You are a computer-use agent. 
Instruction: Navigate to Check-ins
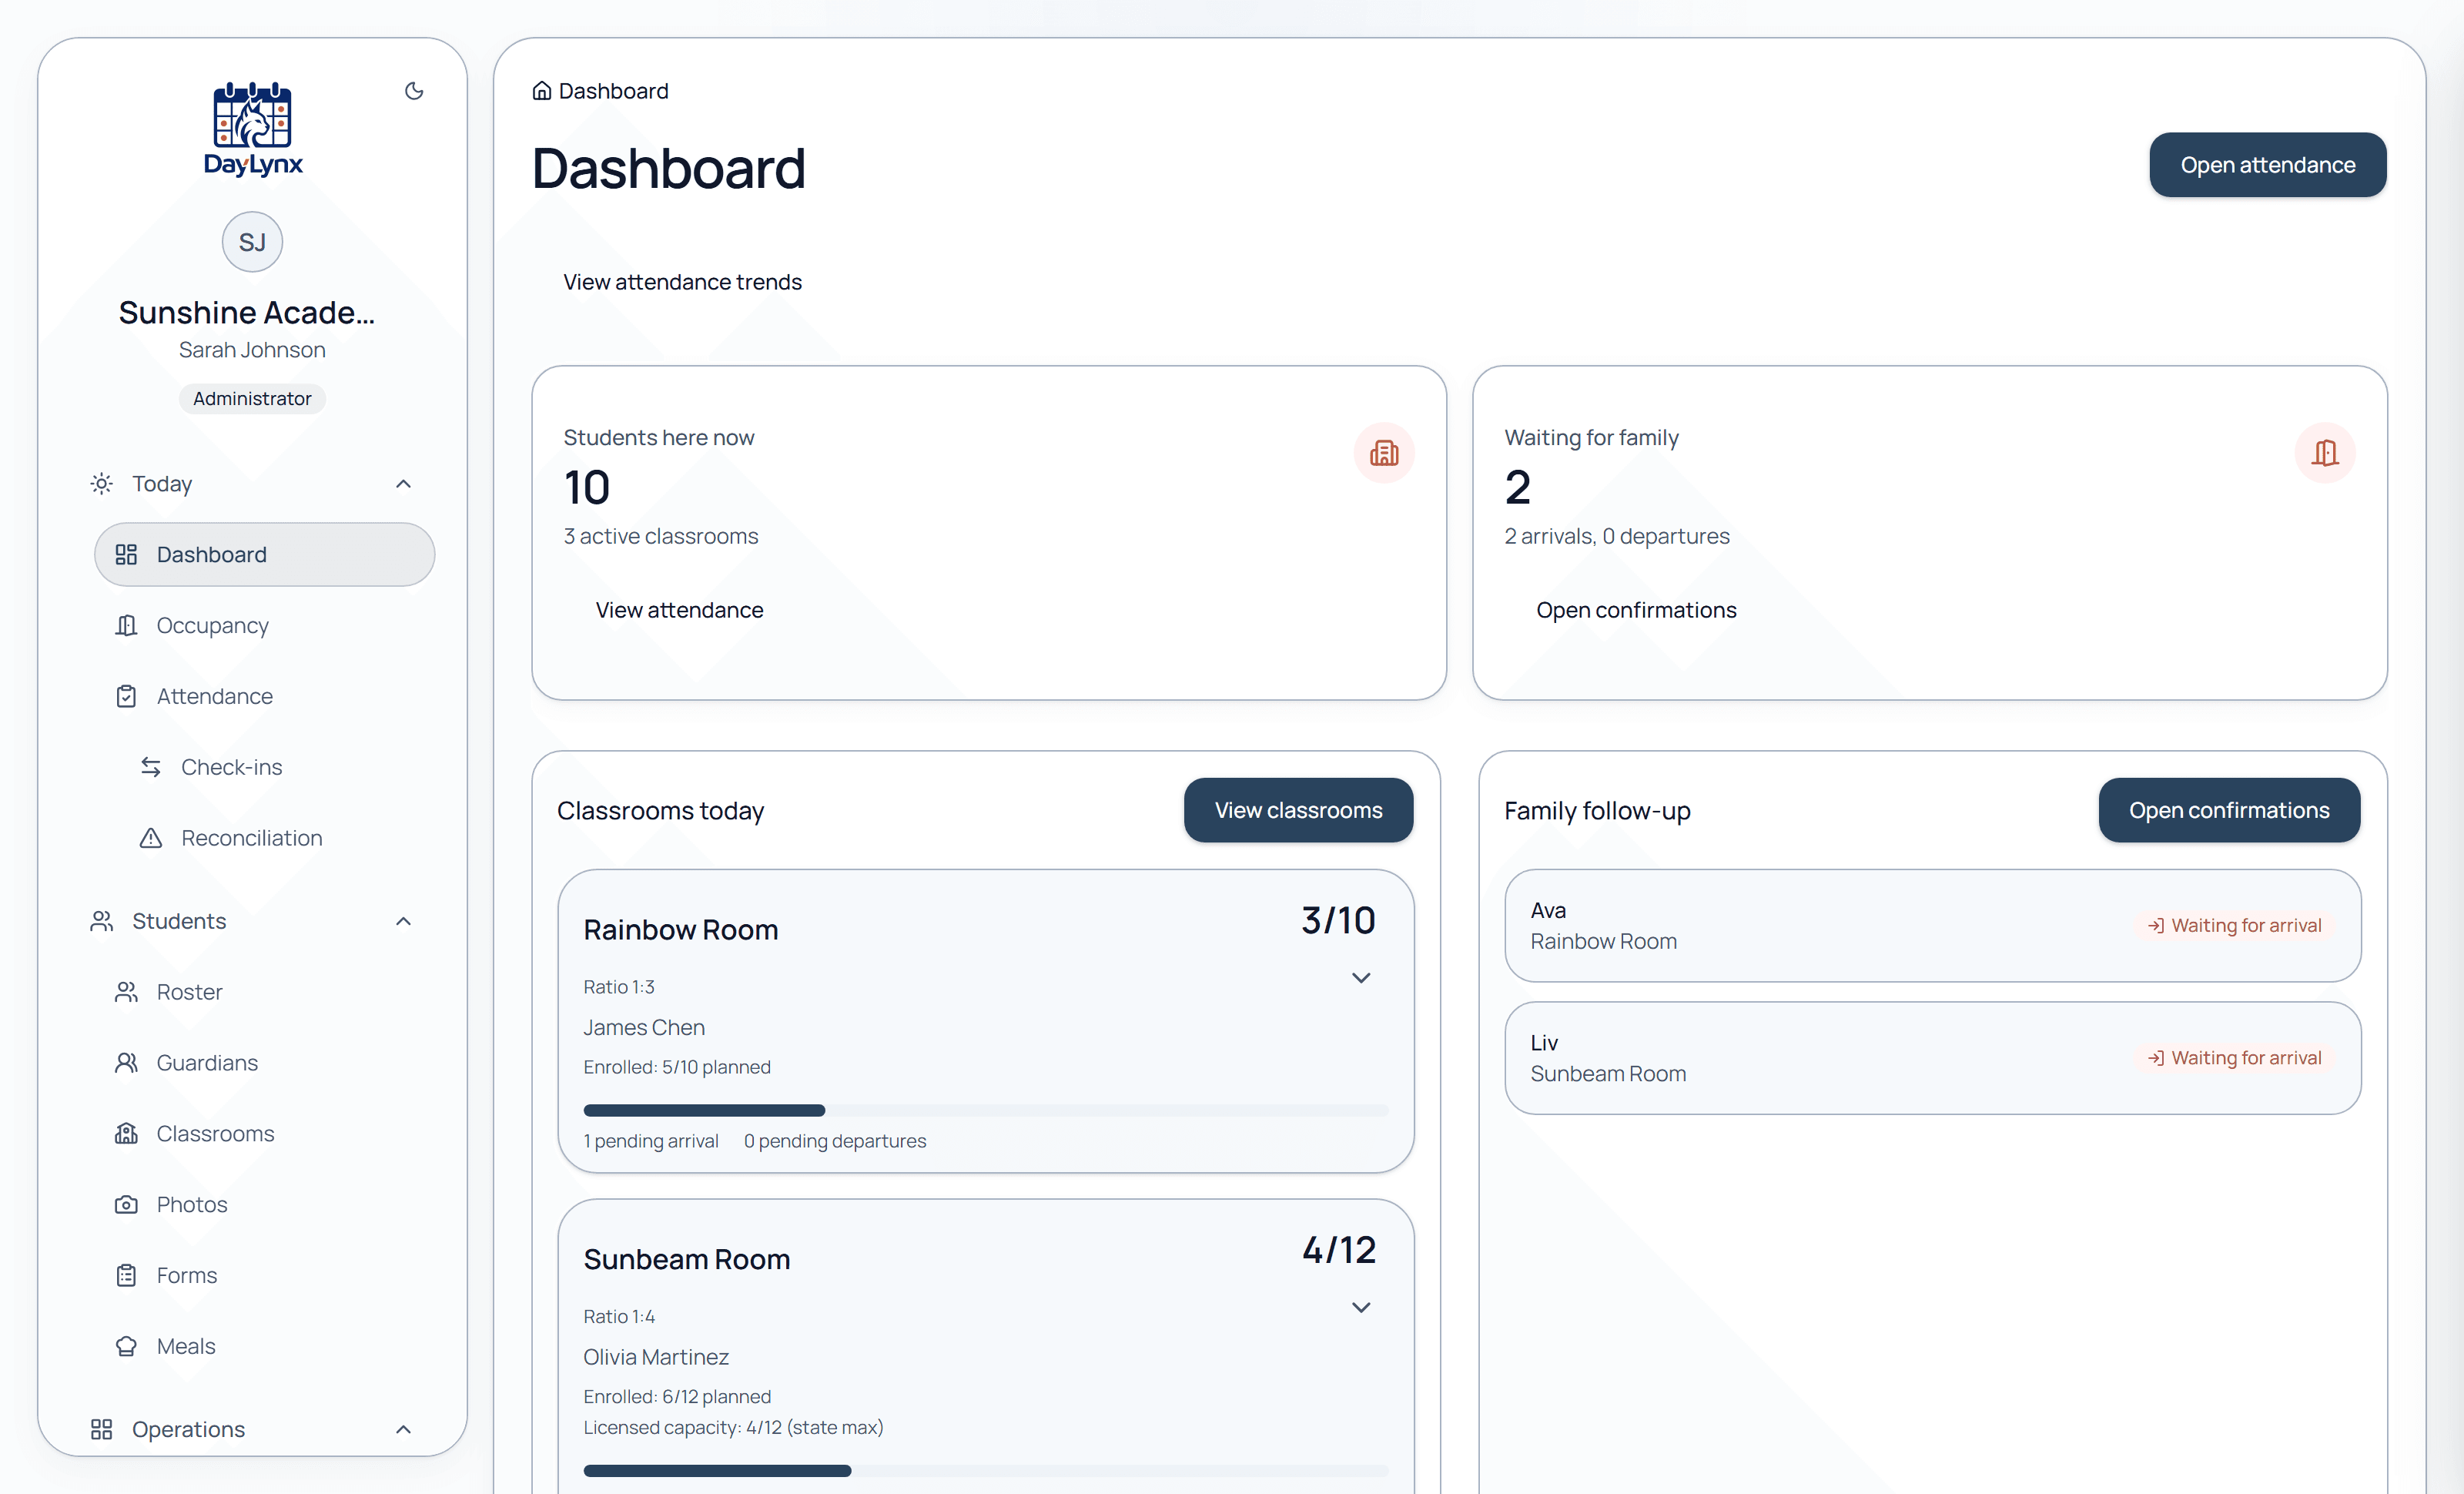click(x=276, y=768)
